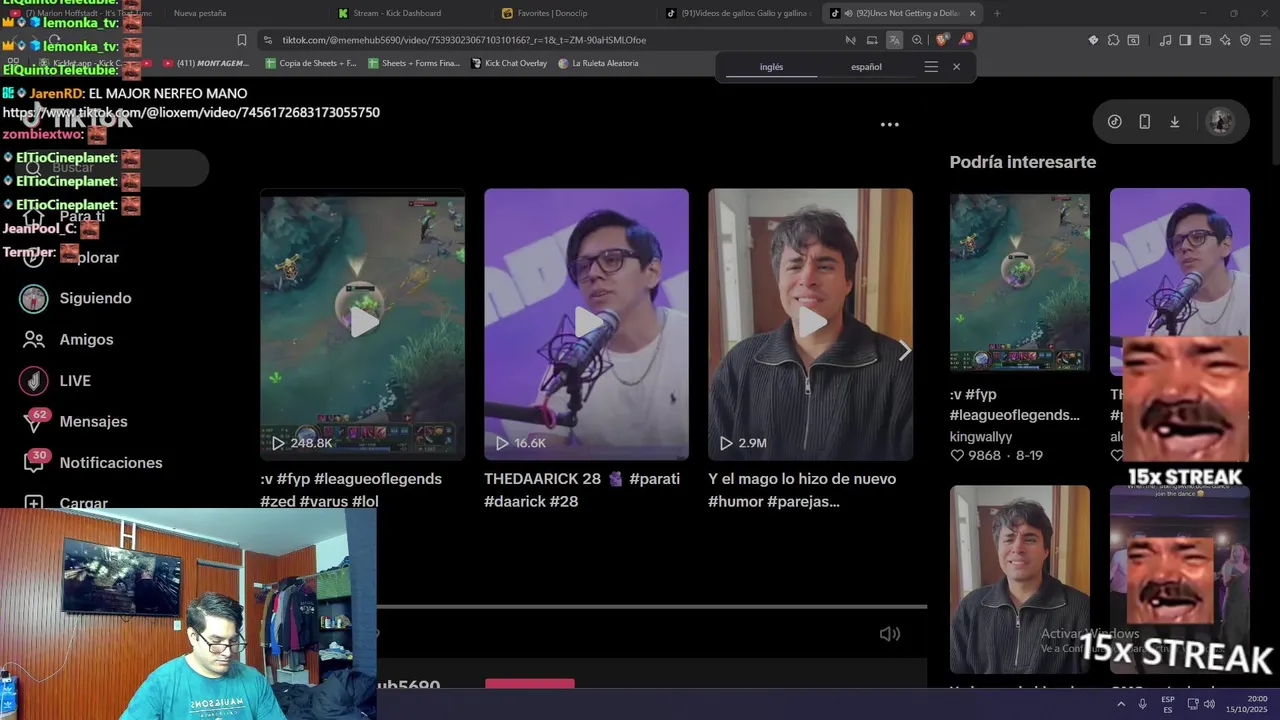Open kingwallyy suggested video thumbnail
The image size is (1280, 720).
tap(1019, 280)
